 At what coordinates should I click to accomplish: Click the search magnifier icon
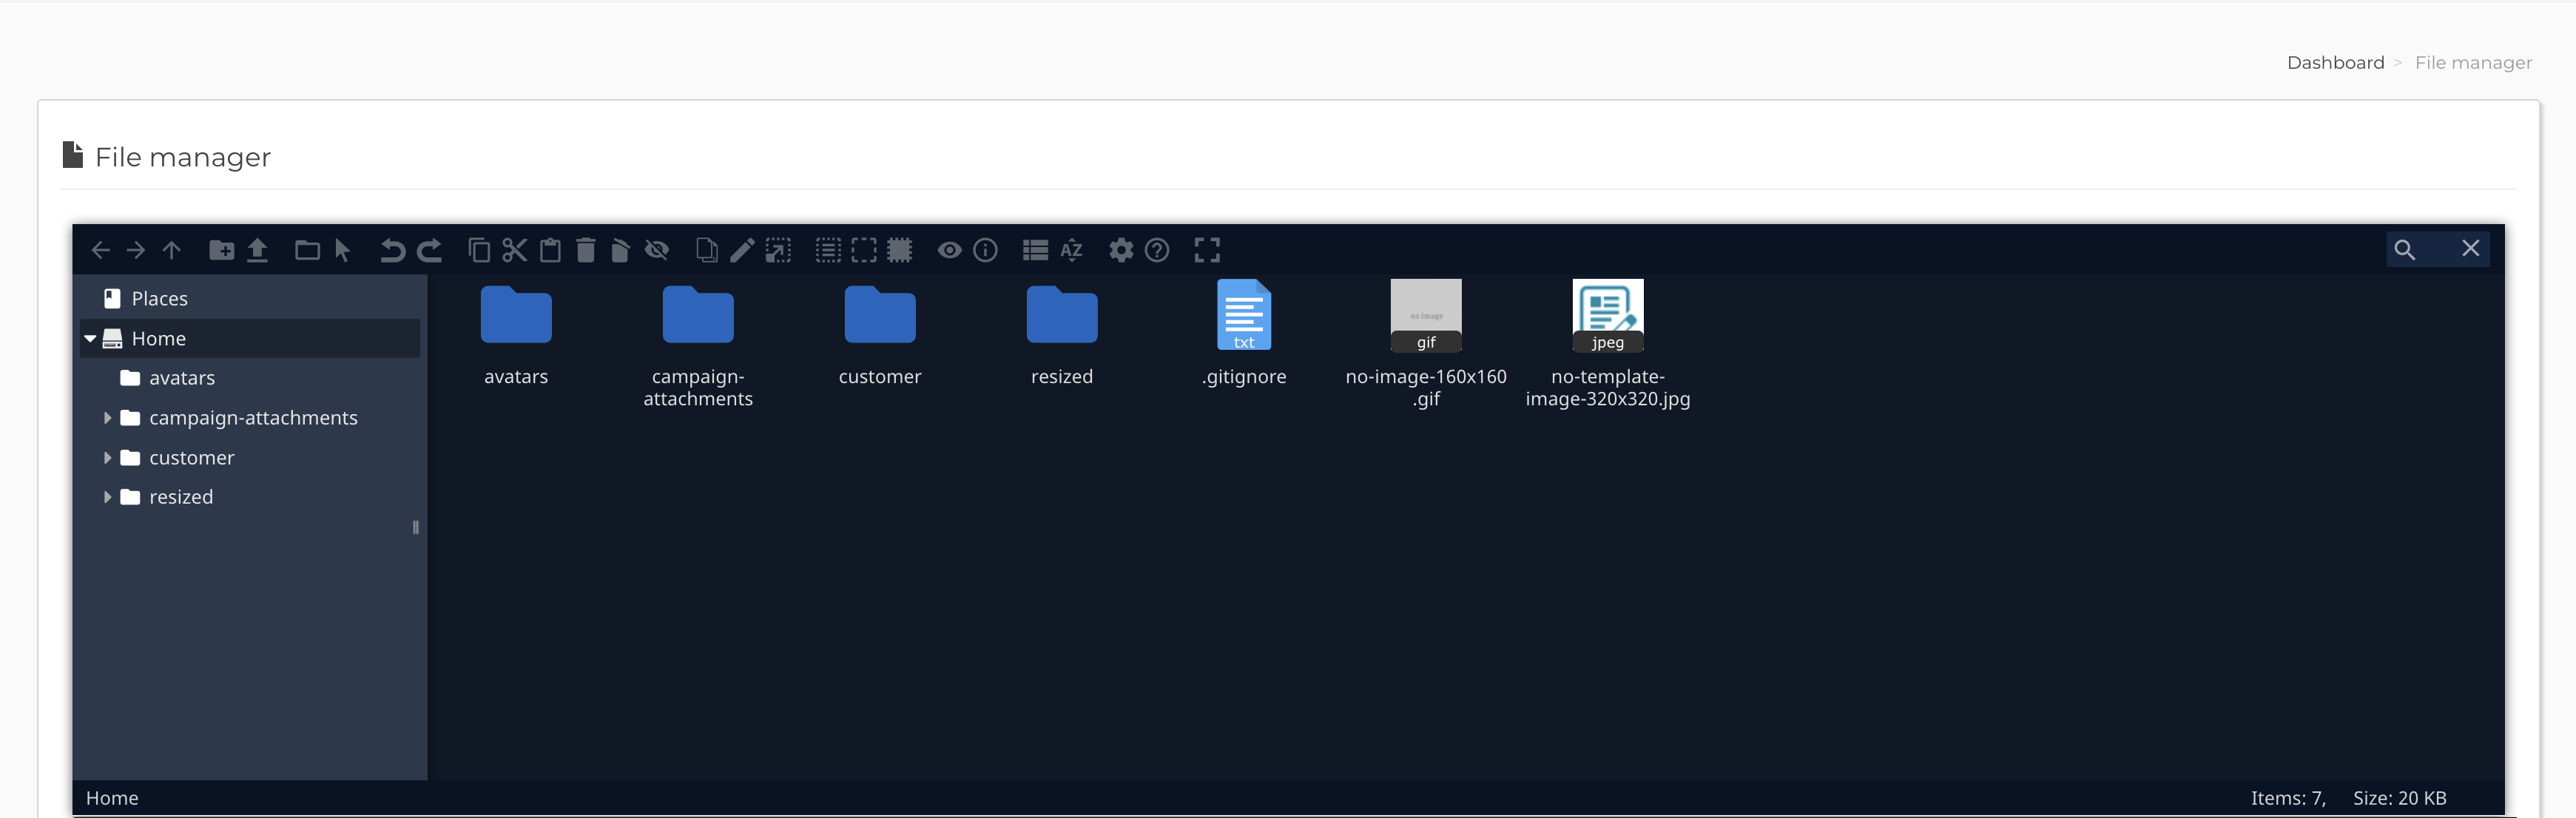point(2404,249)
